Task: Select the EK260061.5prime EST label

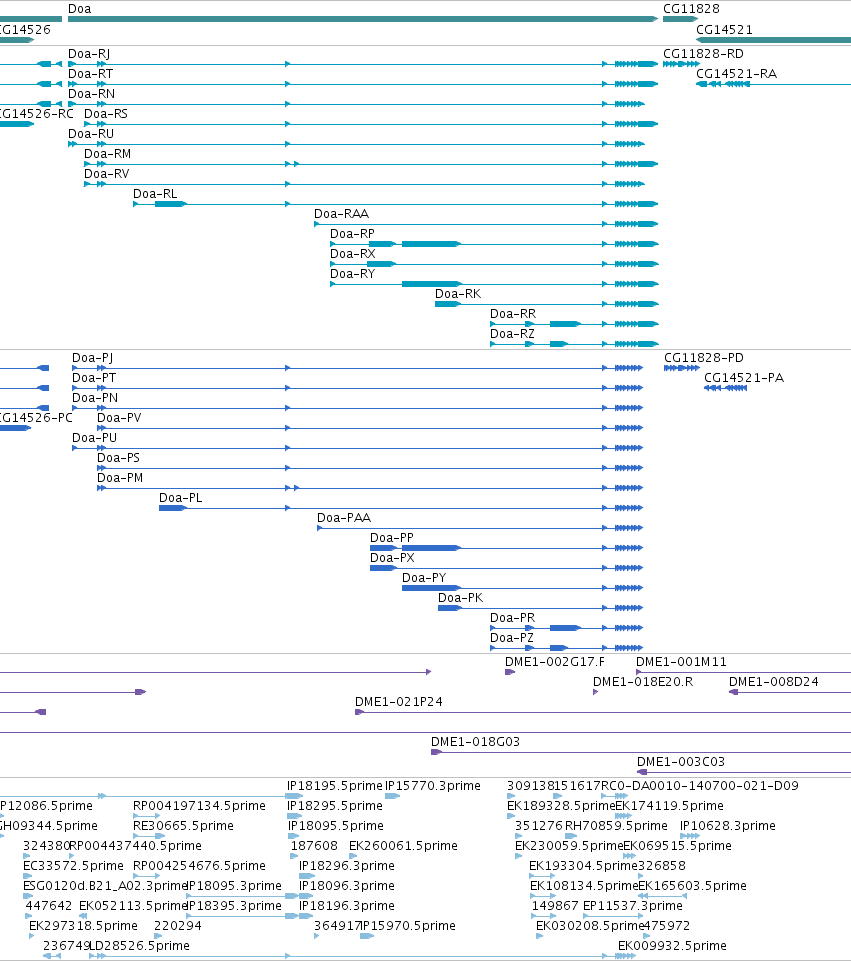Action: 403,846
